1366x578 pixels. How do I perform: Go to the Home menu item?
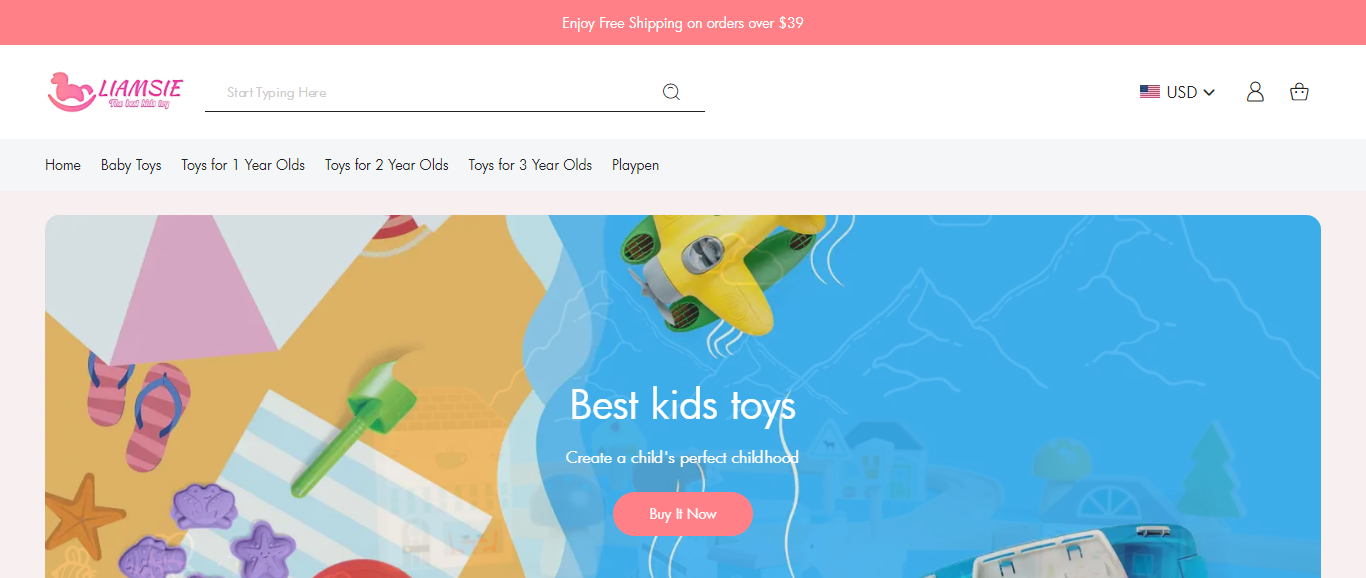point(63,165)
